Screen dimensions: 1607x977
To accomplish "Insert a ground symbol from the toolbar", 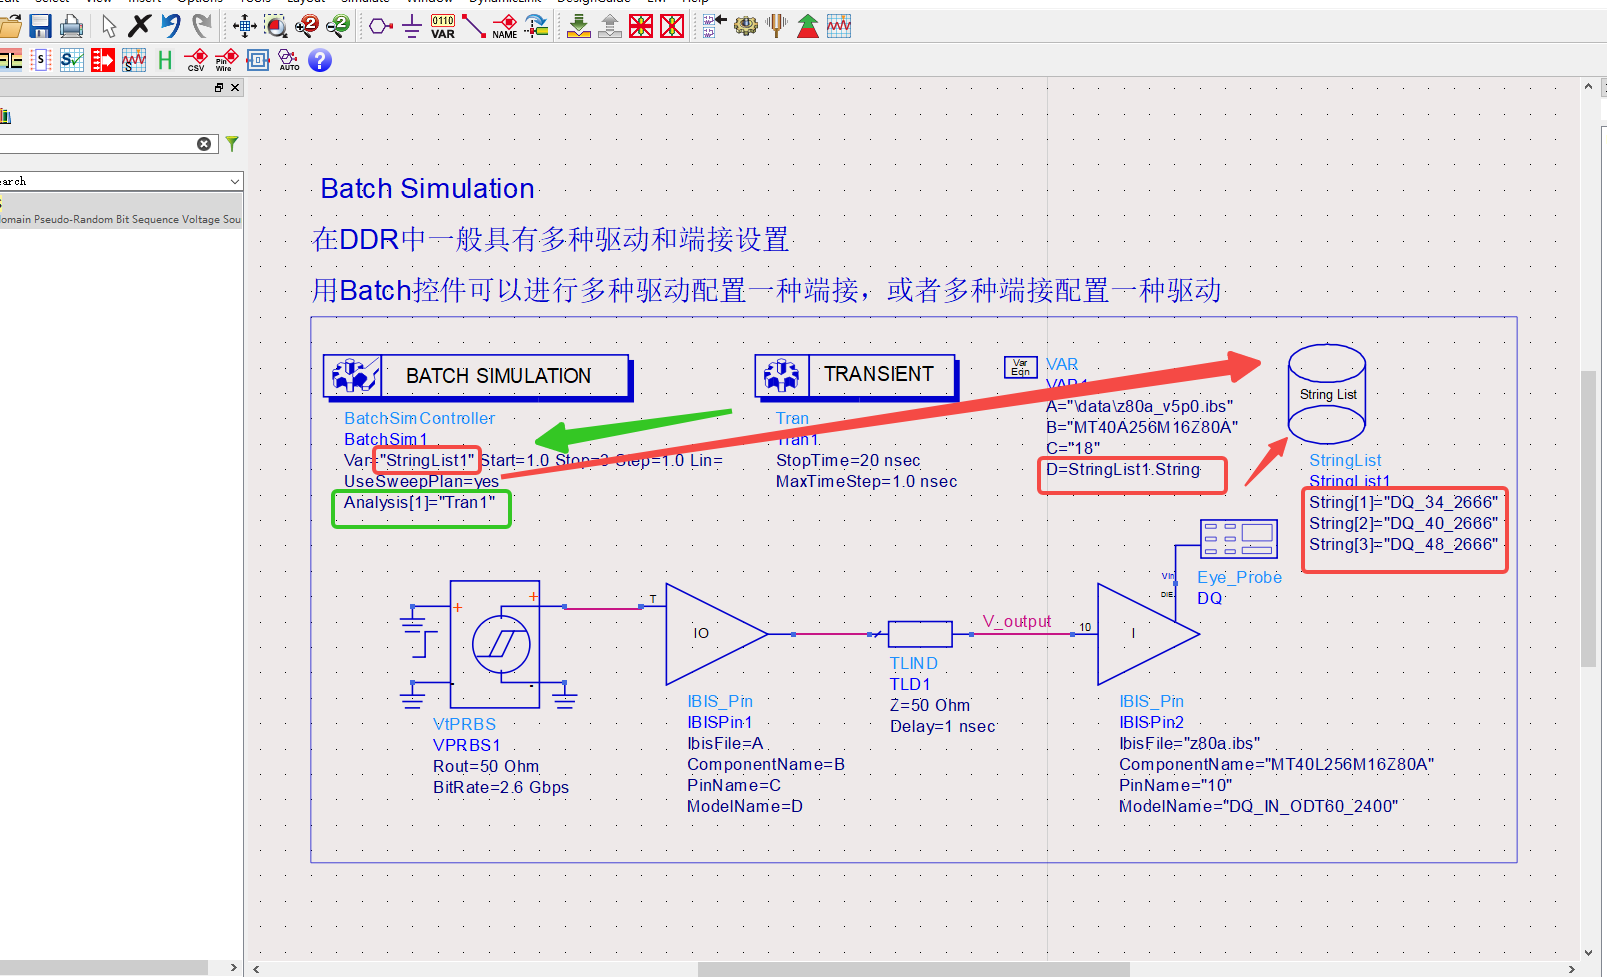I will [411, 27].
